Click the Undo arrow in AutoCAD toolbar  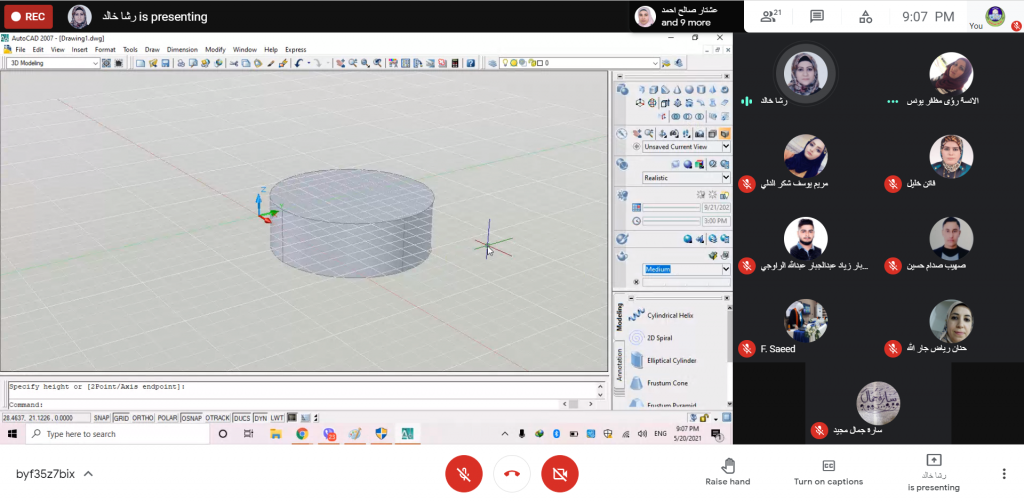pos(299,63)
